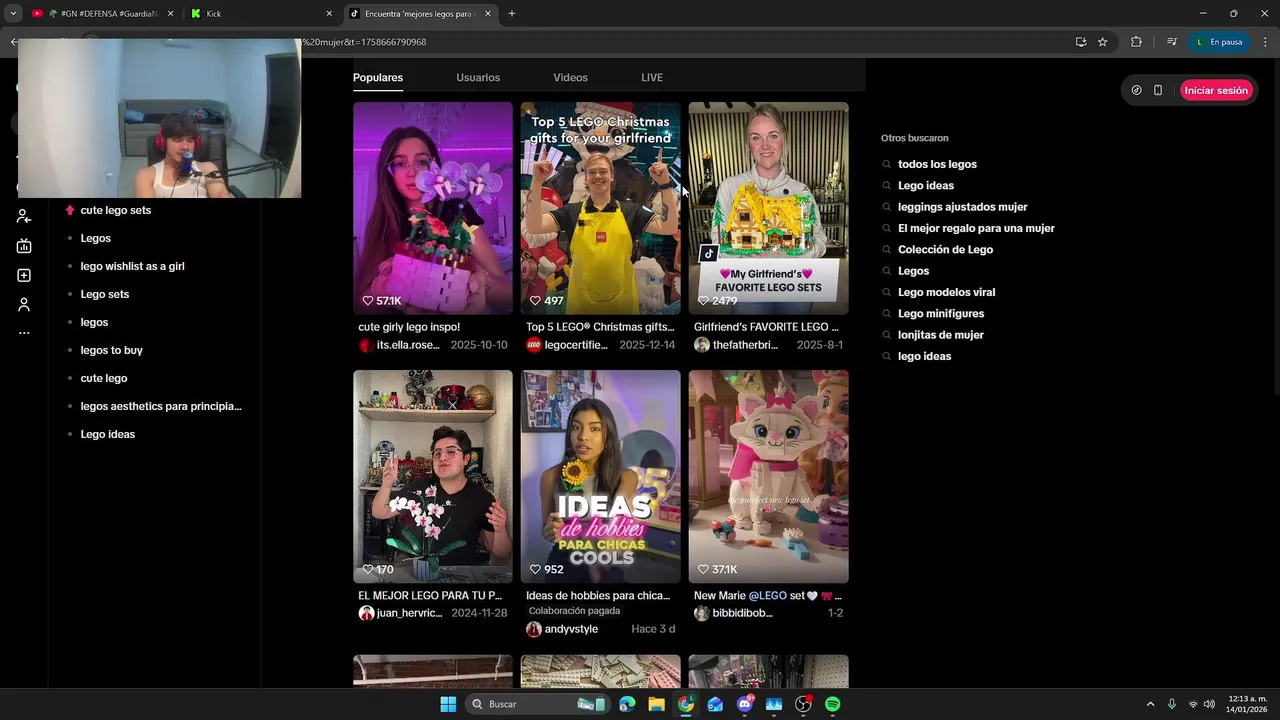Open the Top 5 LEGO Christmas gifts video
Screen dimensions: 1280x720
pyautogui.click(x=601, y=208)
